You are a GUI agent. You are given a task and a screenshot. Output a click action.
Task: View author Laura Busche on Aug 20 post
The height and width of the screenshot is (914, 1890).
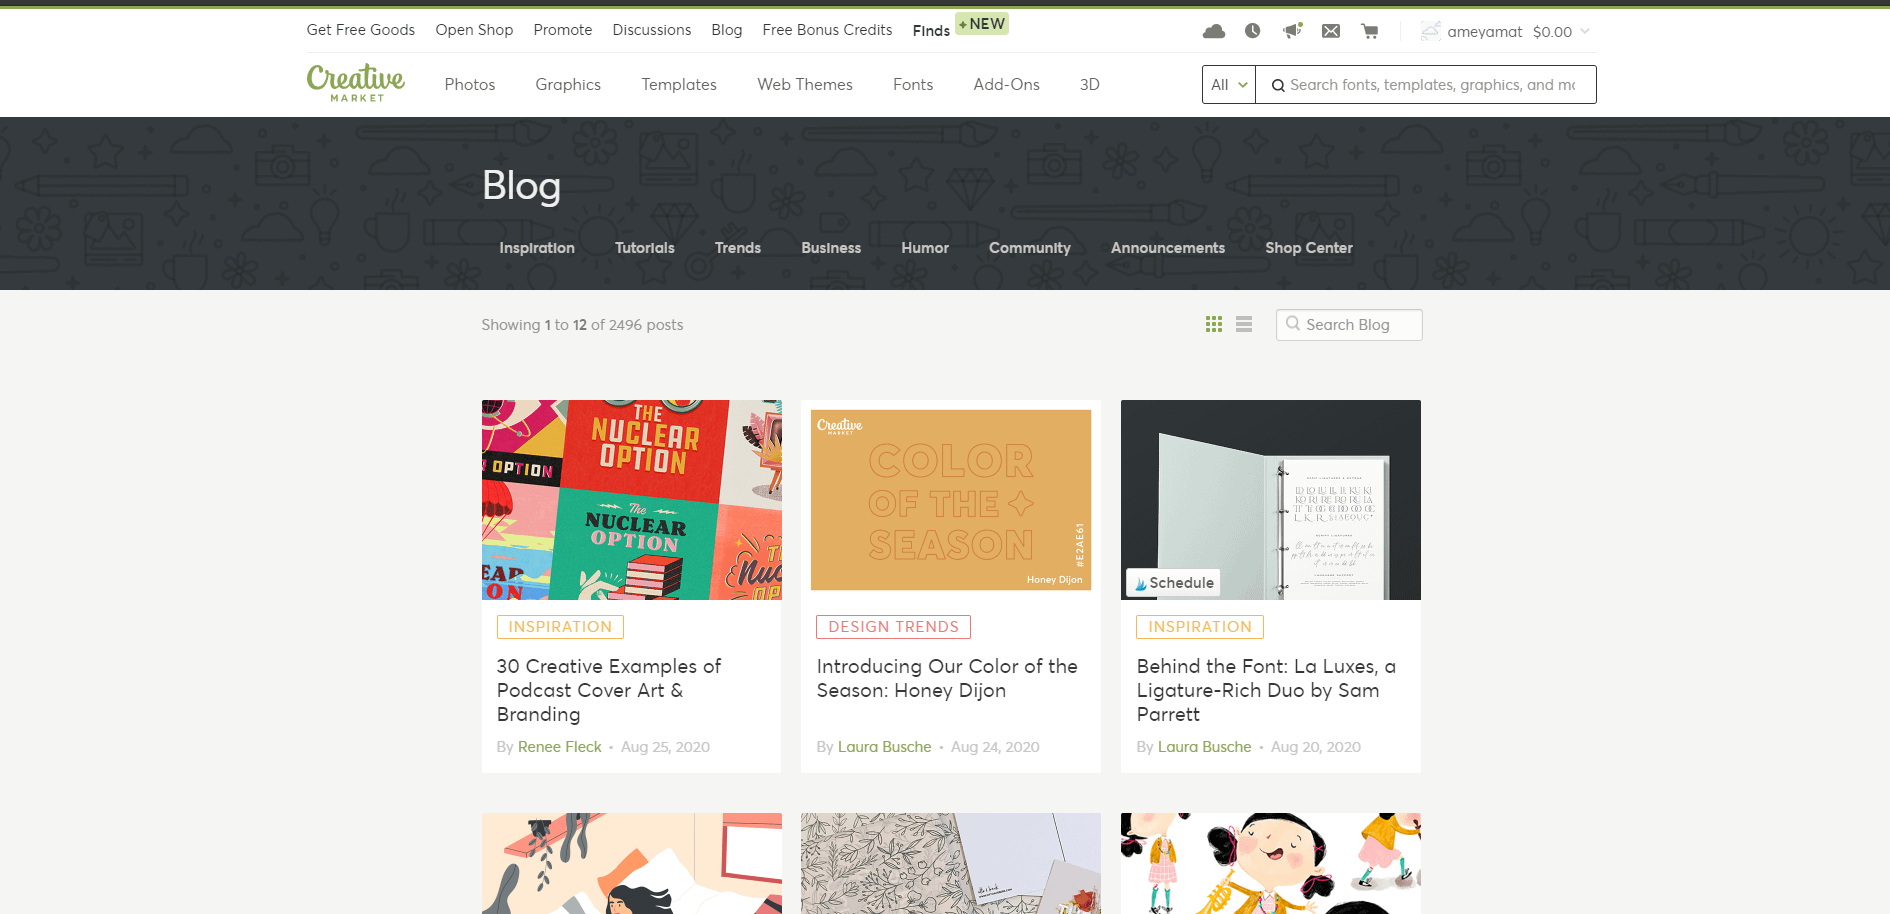pos(1204,747)
